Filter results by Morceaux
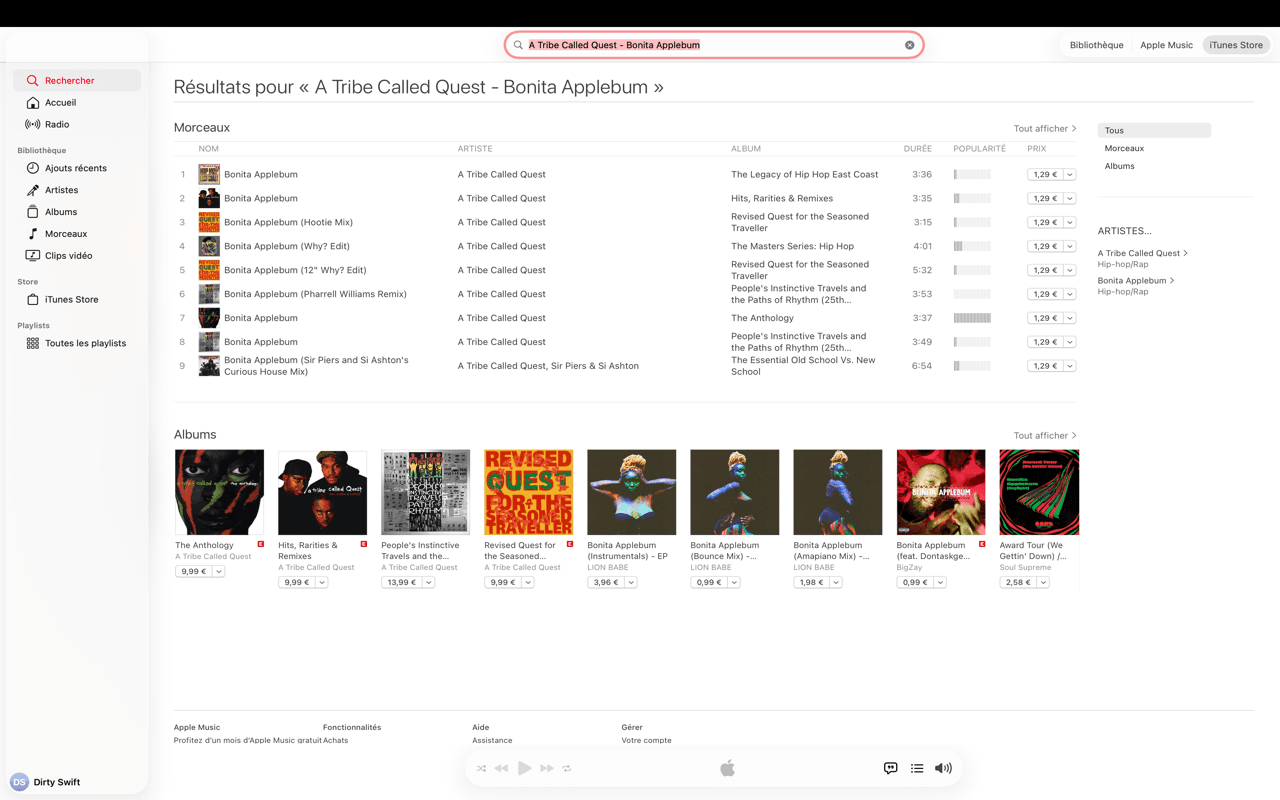 [x=1124, y=148]
